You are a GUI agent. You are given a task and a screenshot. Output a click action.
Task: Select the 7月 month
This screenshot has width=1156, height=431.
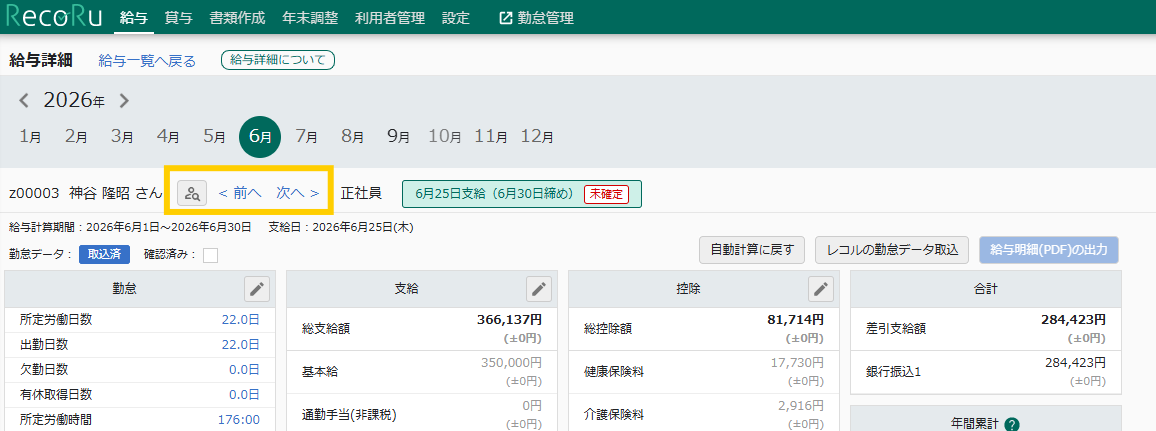306,136
